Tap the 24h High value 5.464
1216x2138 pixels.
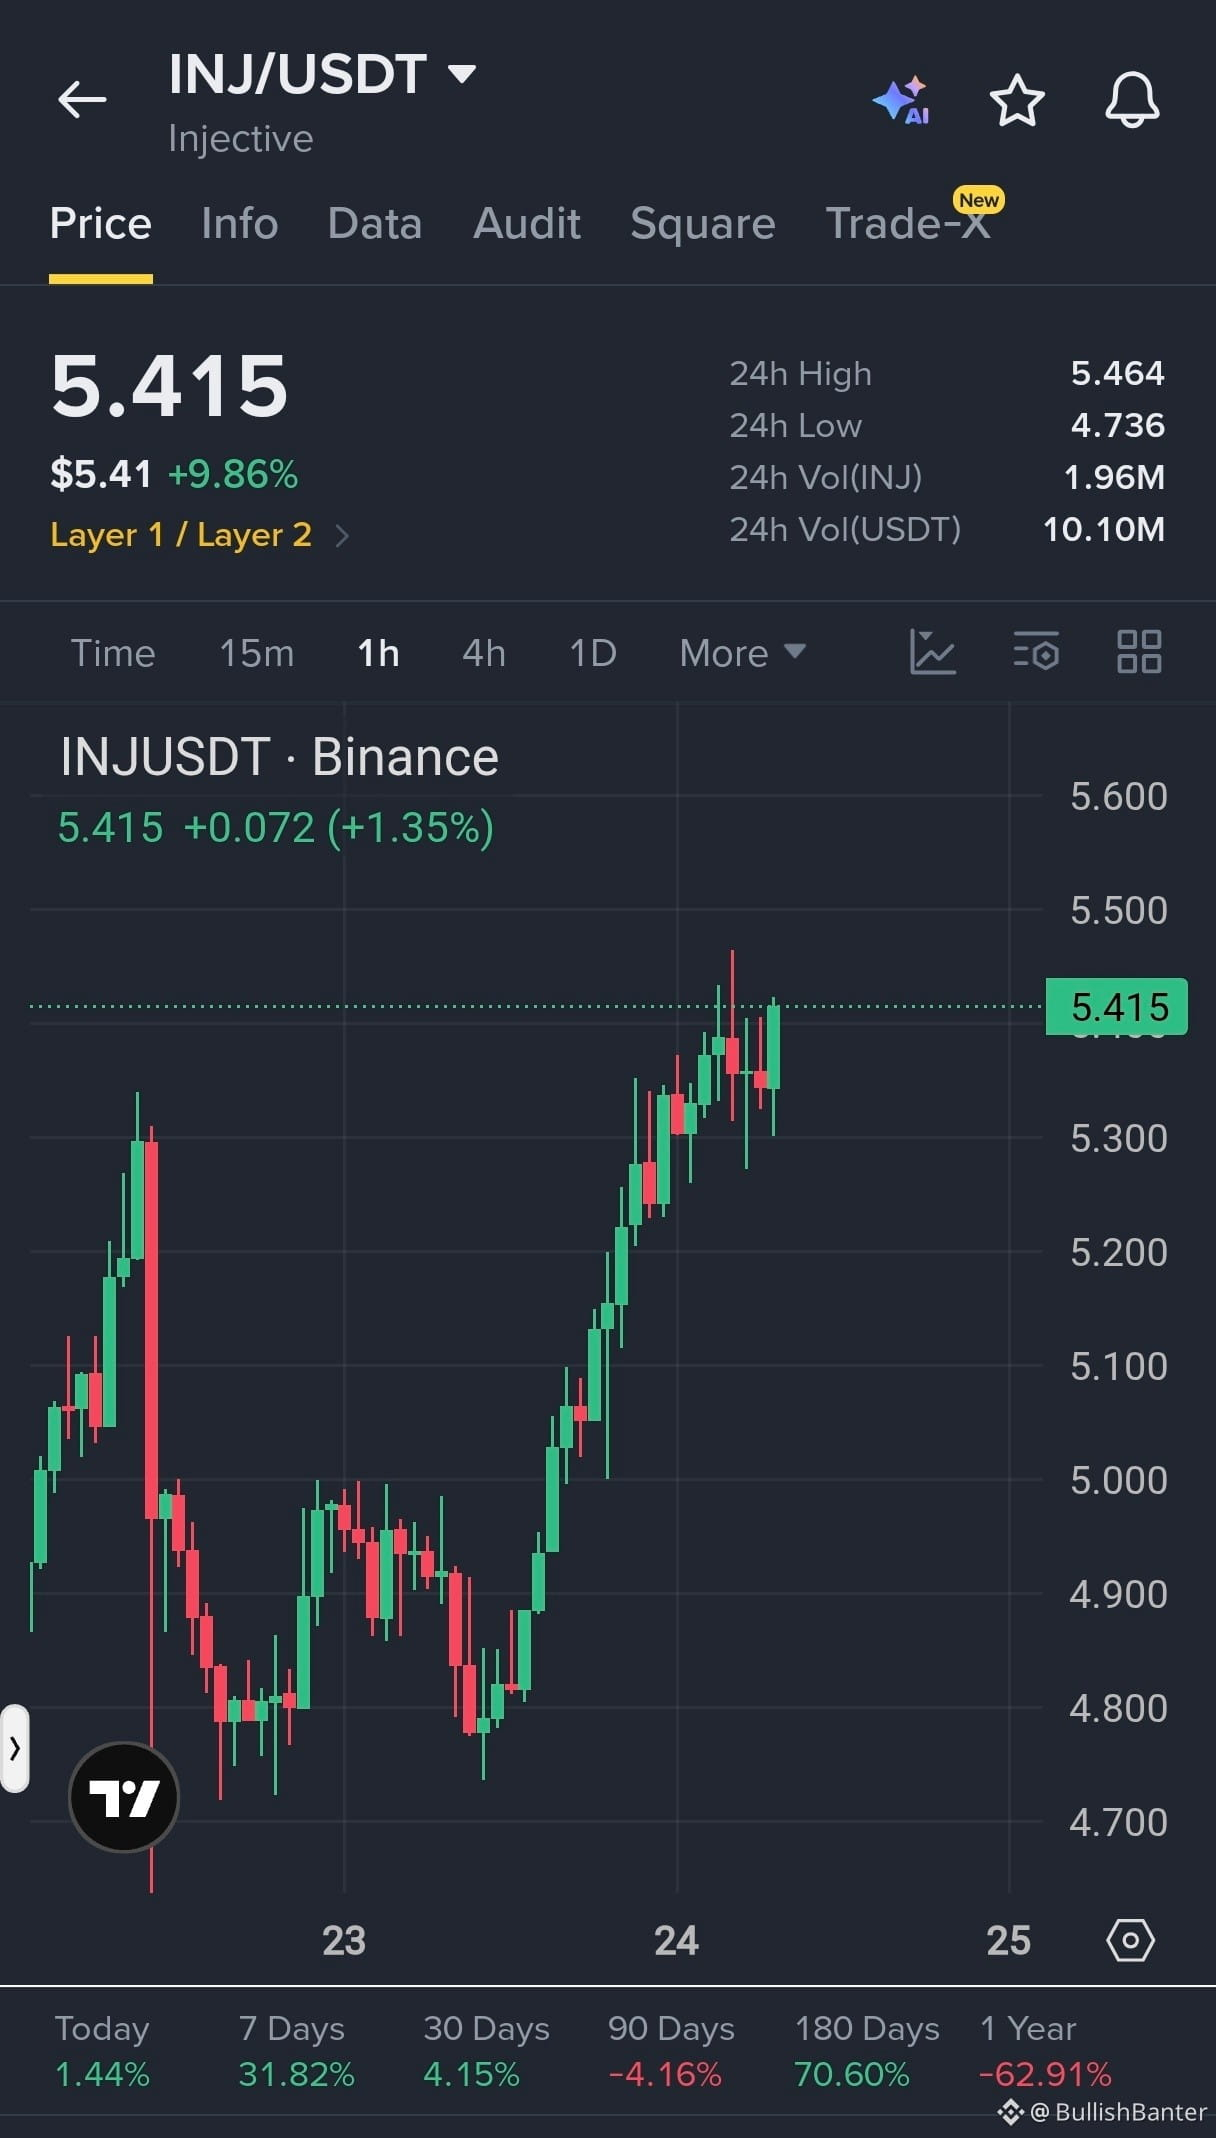(x=1118, y=373)
